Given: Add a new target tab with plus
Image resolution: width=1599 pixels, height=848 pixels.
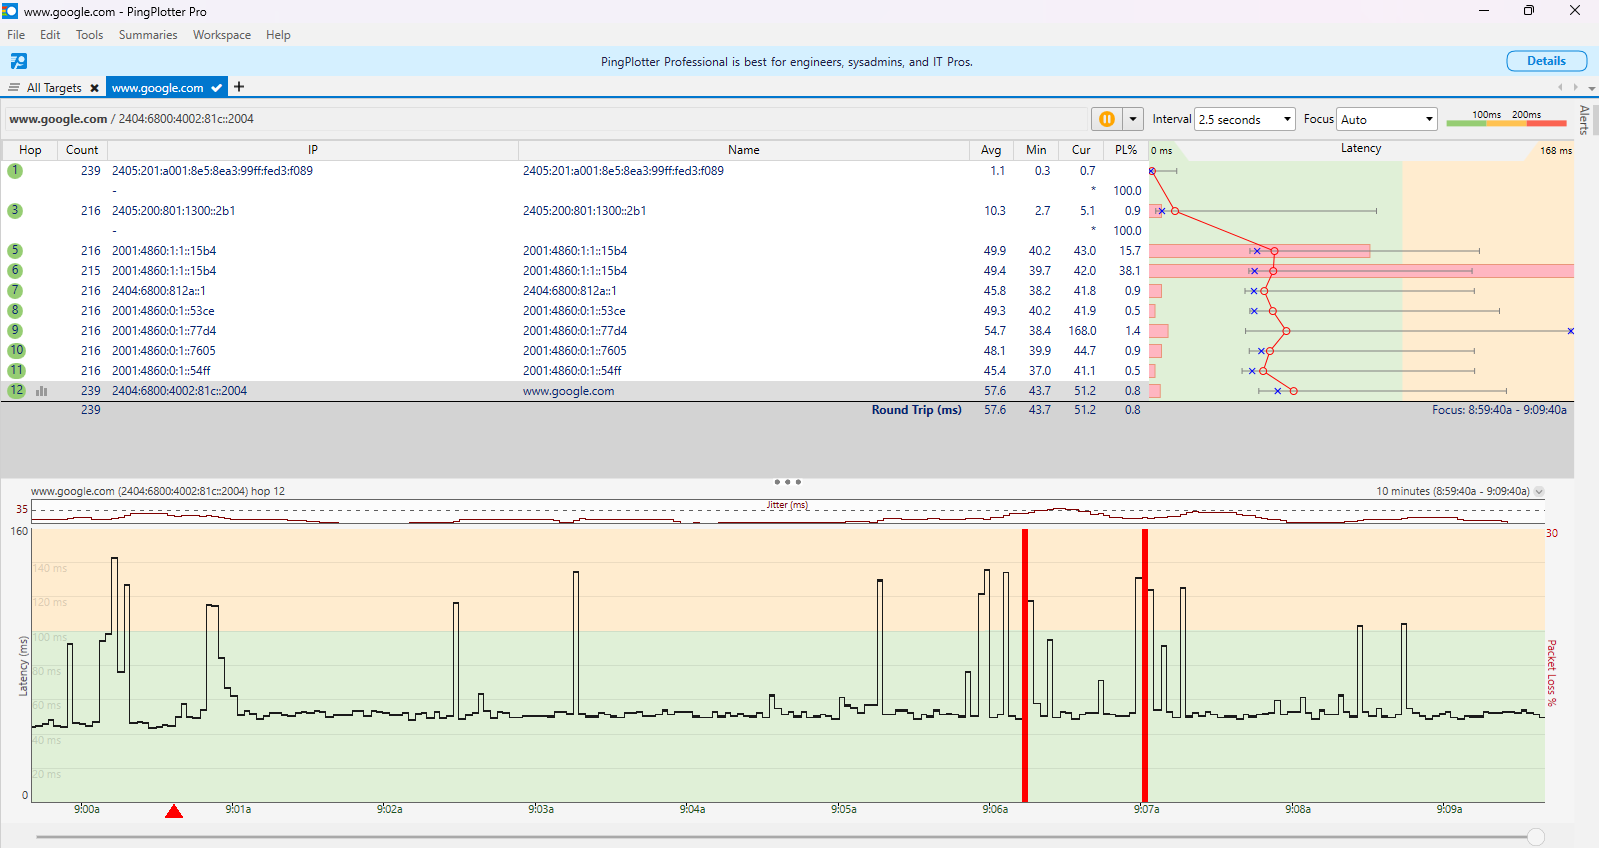Looking at the screenshot, I should (239, 87).
